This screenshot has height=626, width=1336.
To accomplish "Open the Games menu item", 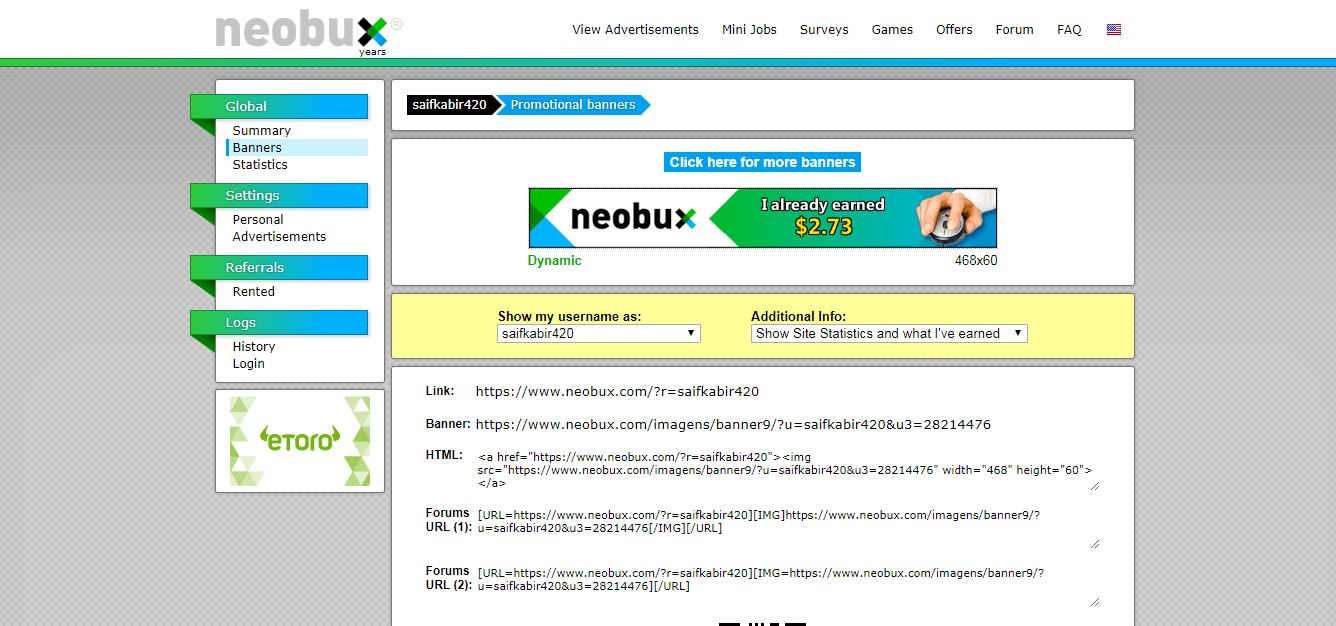I will pos(892,30).
